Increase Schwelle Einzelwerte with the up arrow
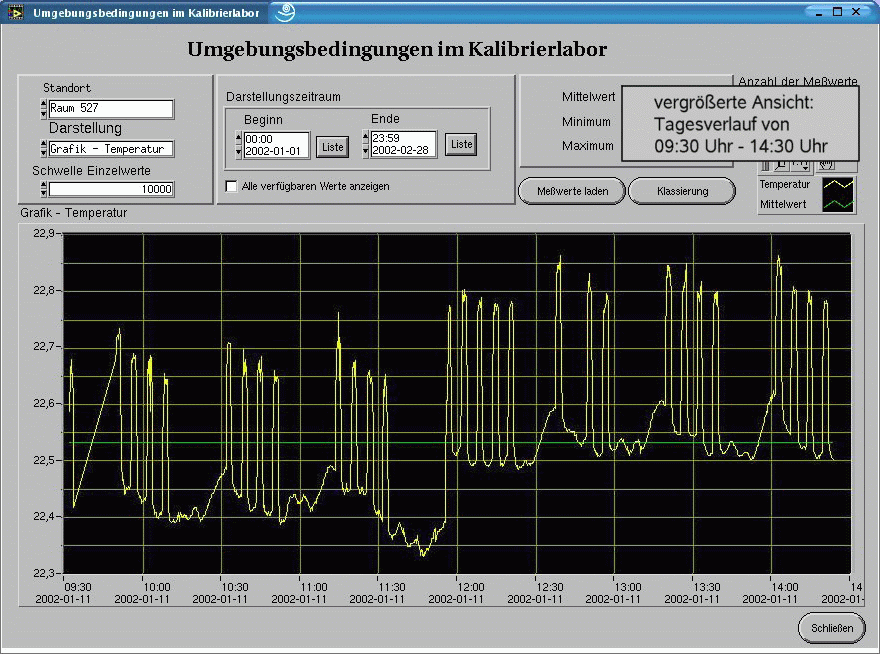This screenshot has height=654, width=880. point(44,185)
